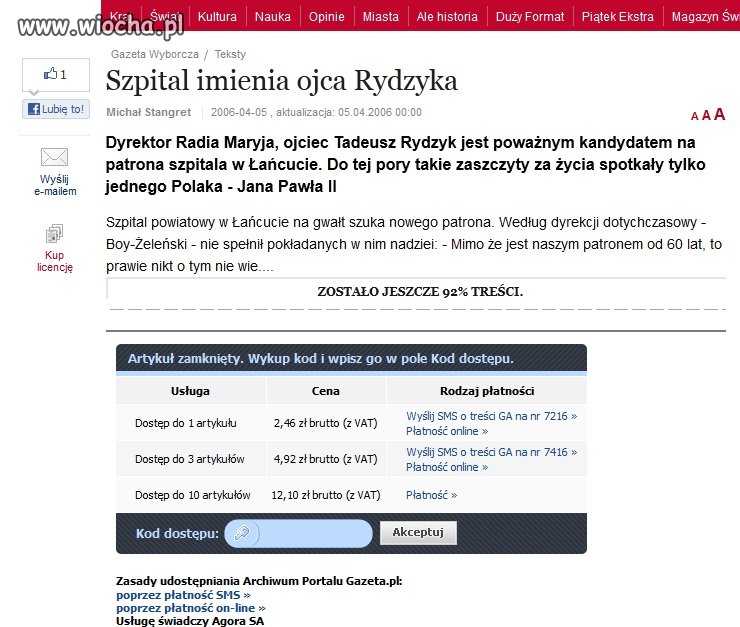Viewport: 740px width, 627px height.
Task: Click the Facebook 'Lubię to!' button
Action: (x=56, y=109)
